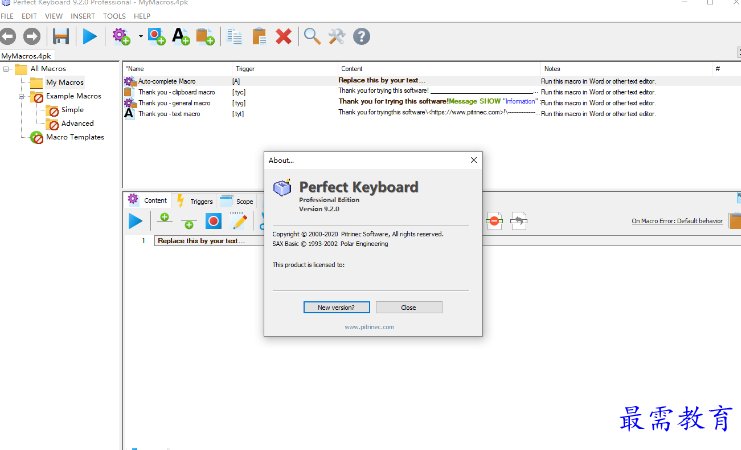Select the All Macros folder
The image size is (741, 450).
tap(48, 69)
